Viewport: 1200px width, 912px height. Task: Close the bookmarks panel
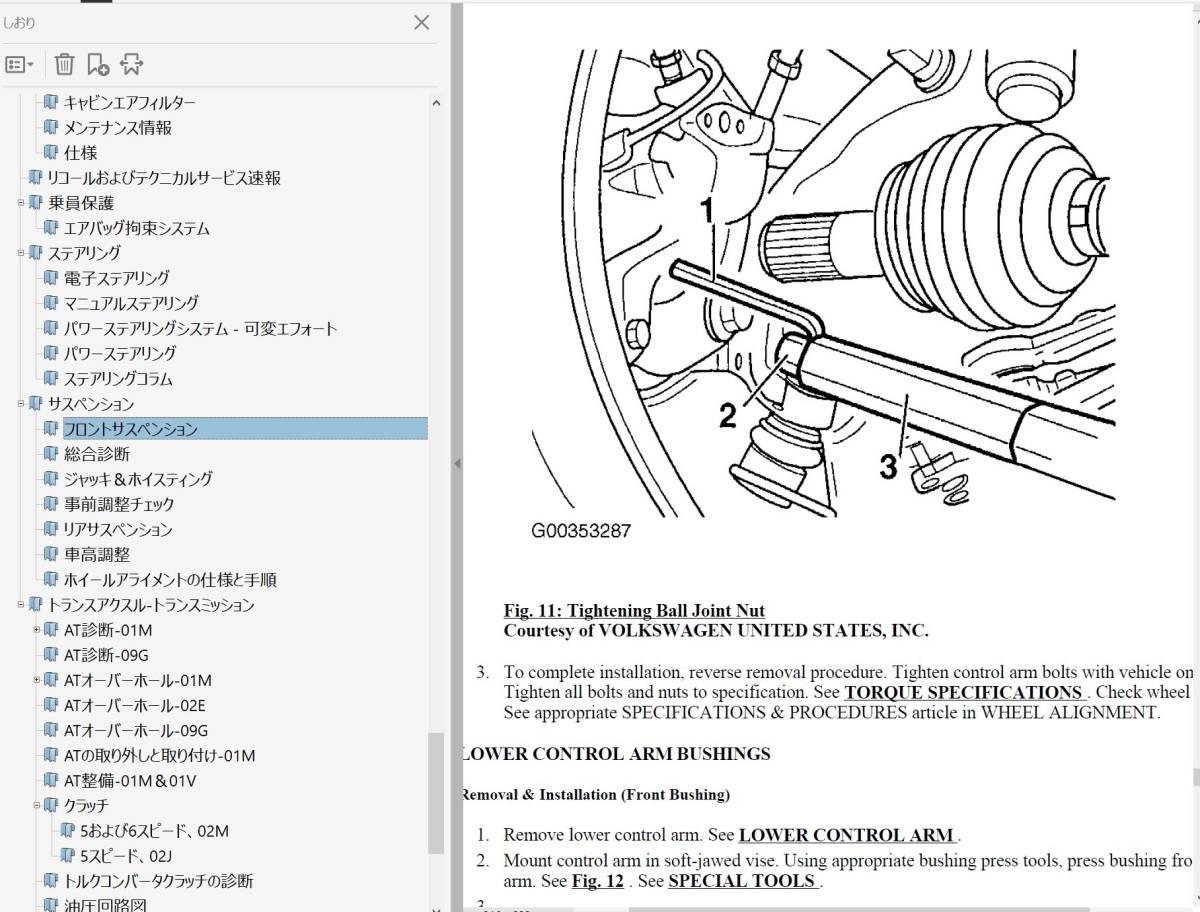[x=422, y=22]
